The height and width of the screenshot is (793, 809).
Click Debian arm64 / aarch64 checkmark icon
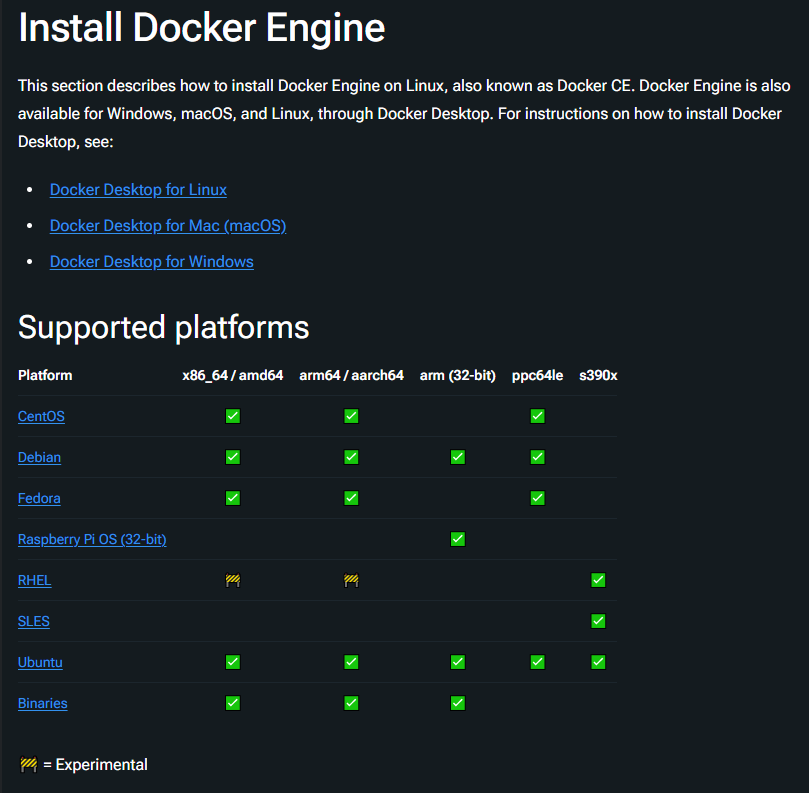(351, 457)
